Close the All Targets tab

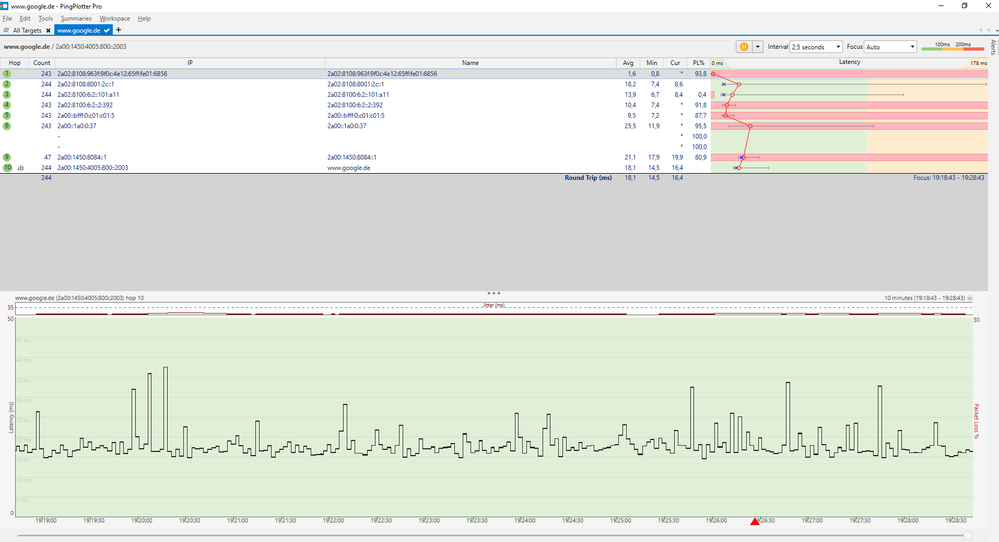tap(48, 31)
